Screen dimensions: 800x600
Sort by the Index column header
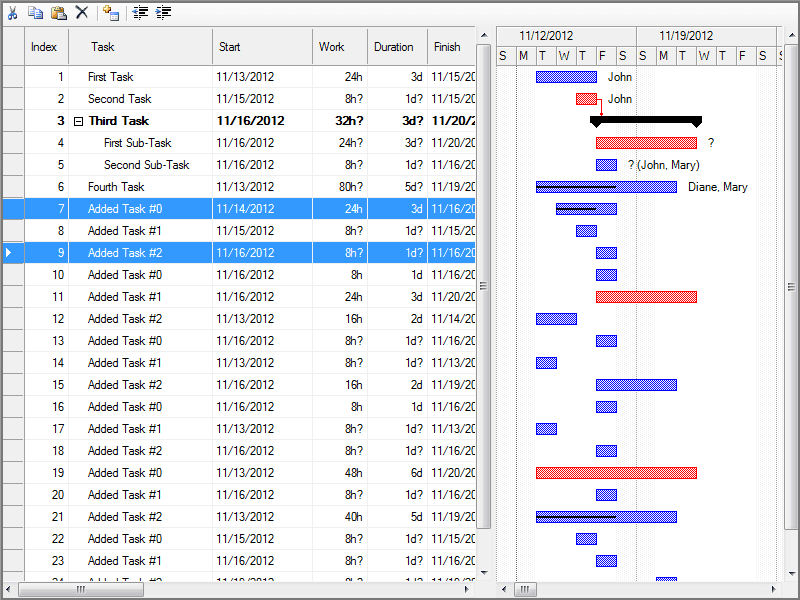pos(46,47)
